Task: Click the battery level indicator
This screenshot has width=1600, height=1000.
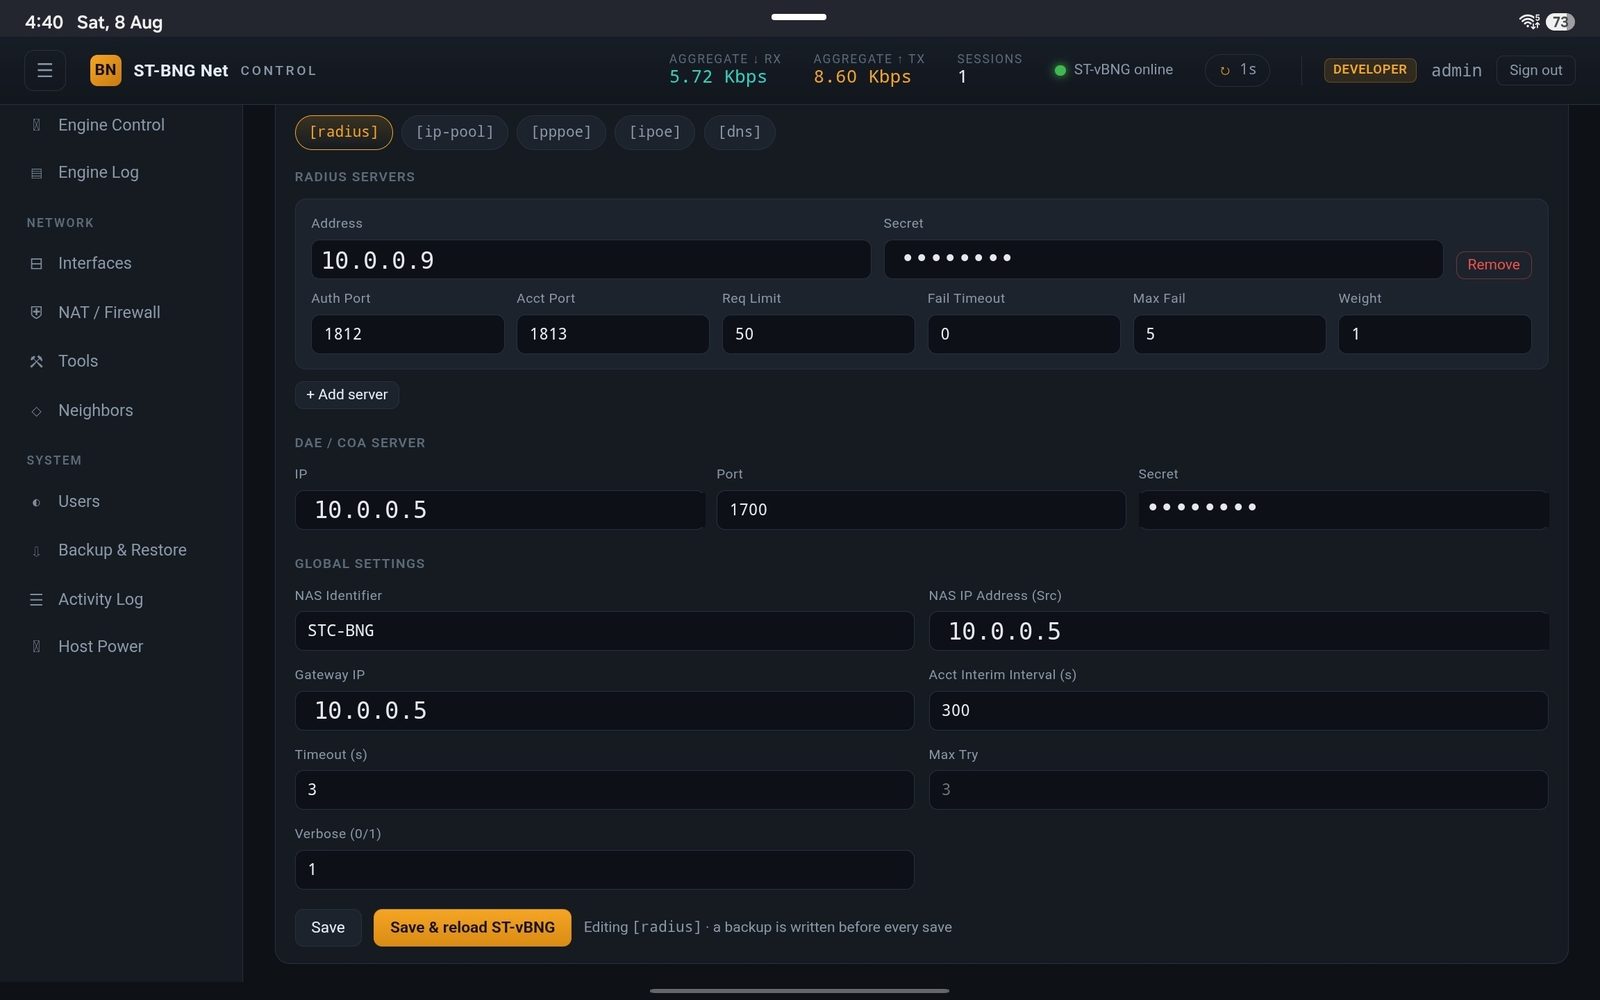Action: tap(1560, 21)
